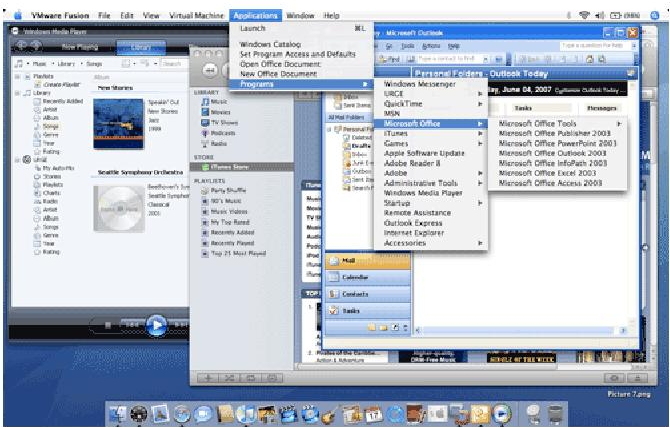Open Internet Explorer from Programs menu
The width and height of the screenshot is (670, 427).
click(x=431, y=233)
